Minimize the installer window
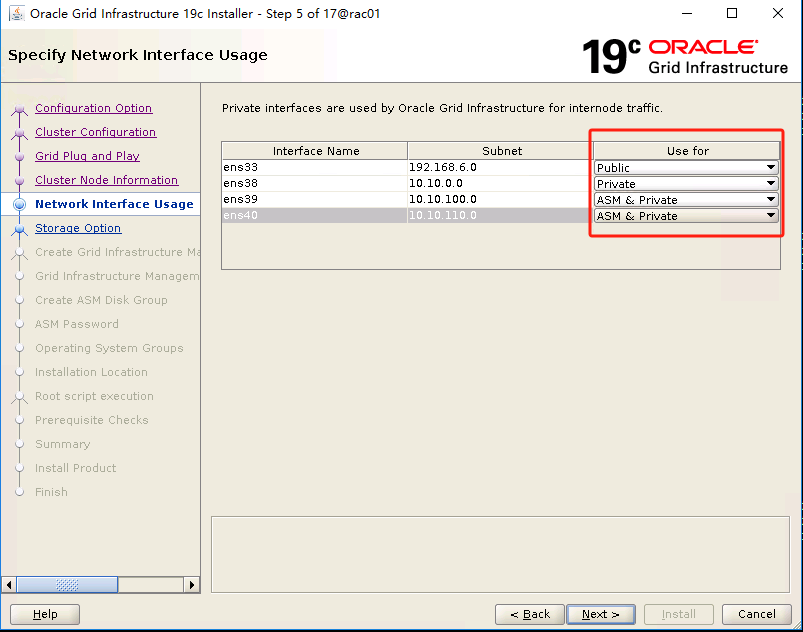803x632 pixels. click(687, 13)
